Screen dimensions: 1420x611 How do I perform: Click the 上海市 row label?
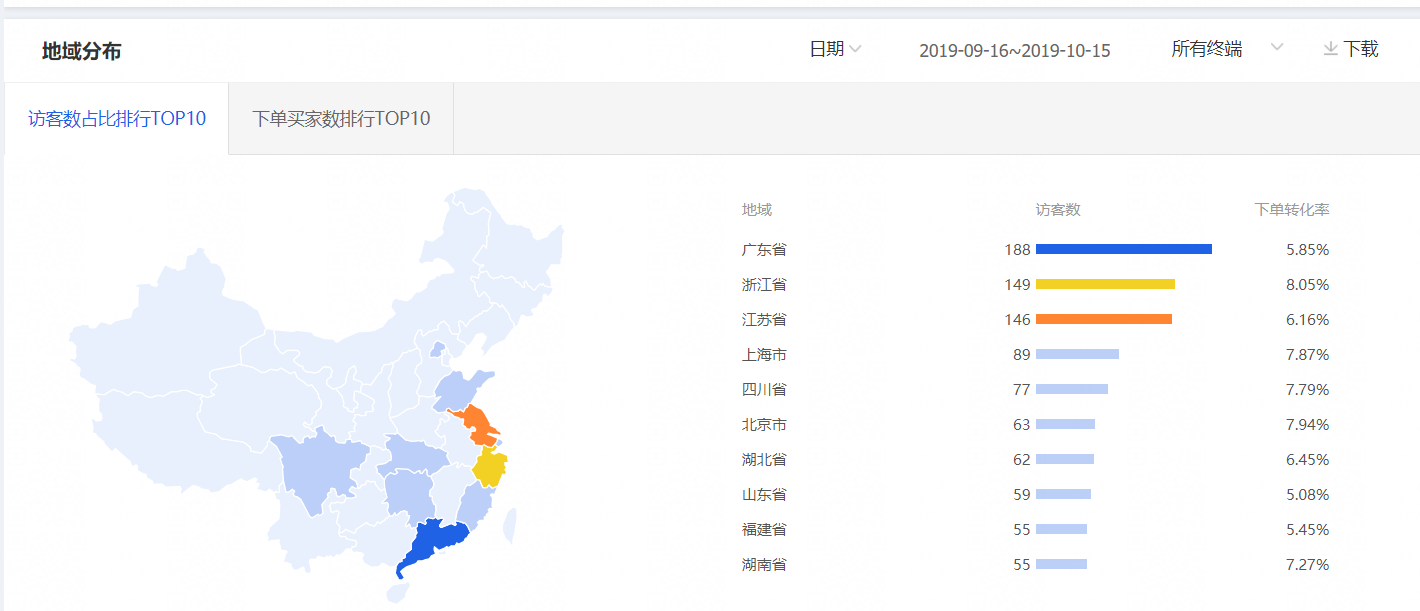click(x=764, y=355)
